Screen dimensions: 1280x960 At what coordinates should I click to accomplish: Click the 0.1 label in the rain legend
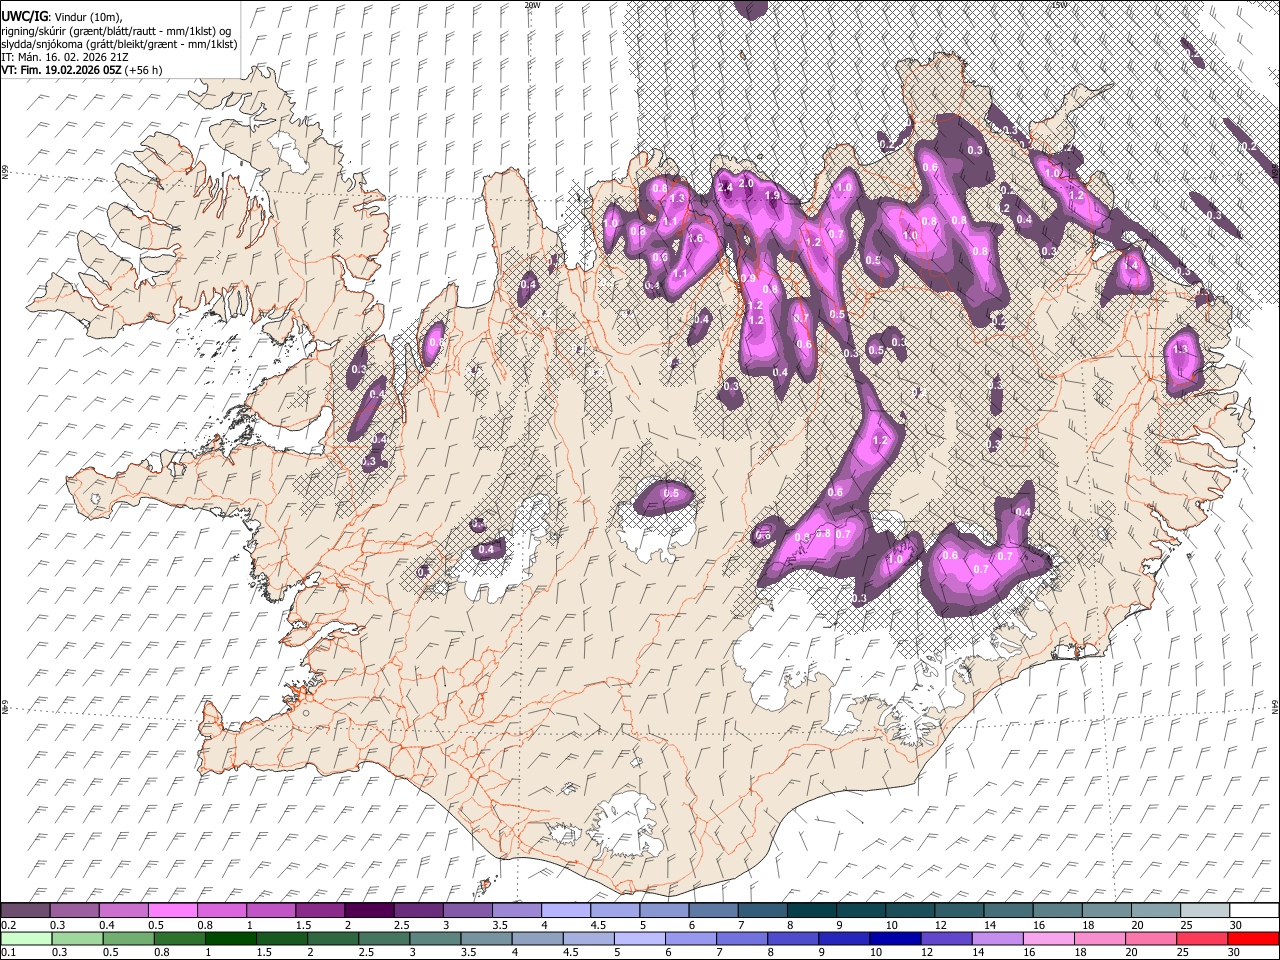(8, 952)
